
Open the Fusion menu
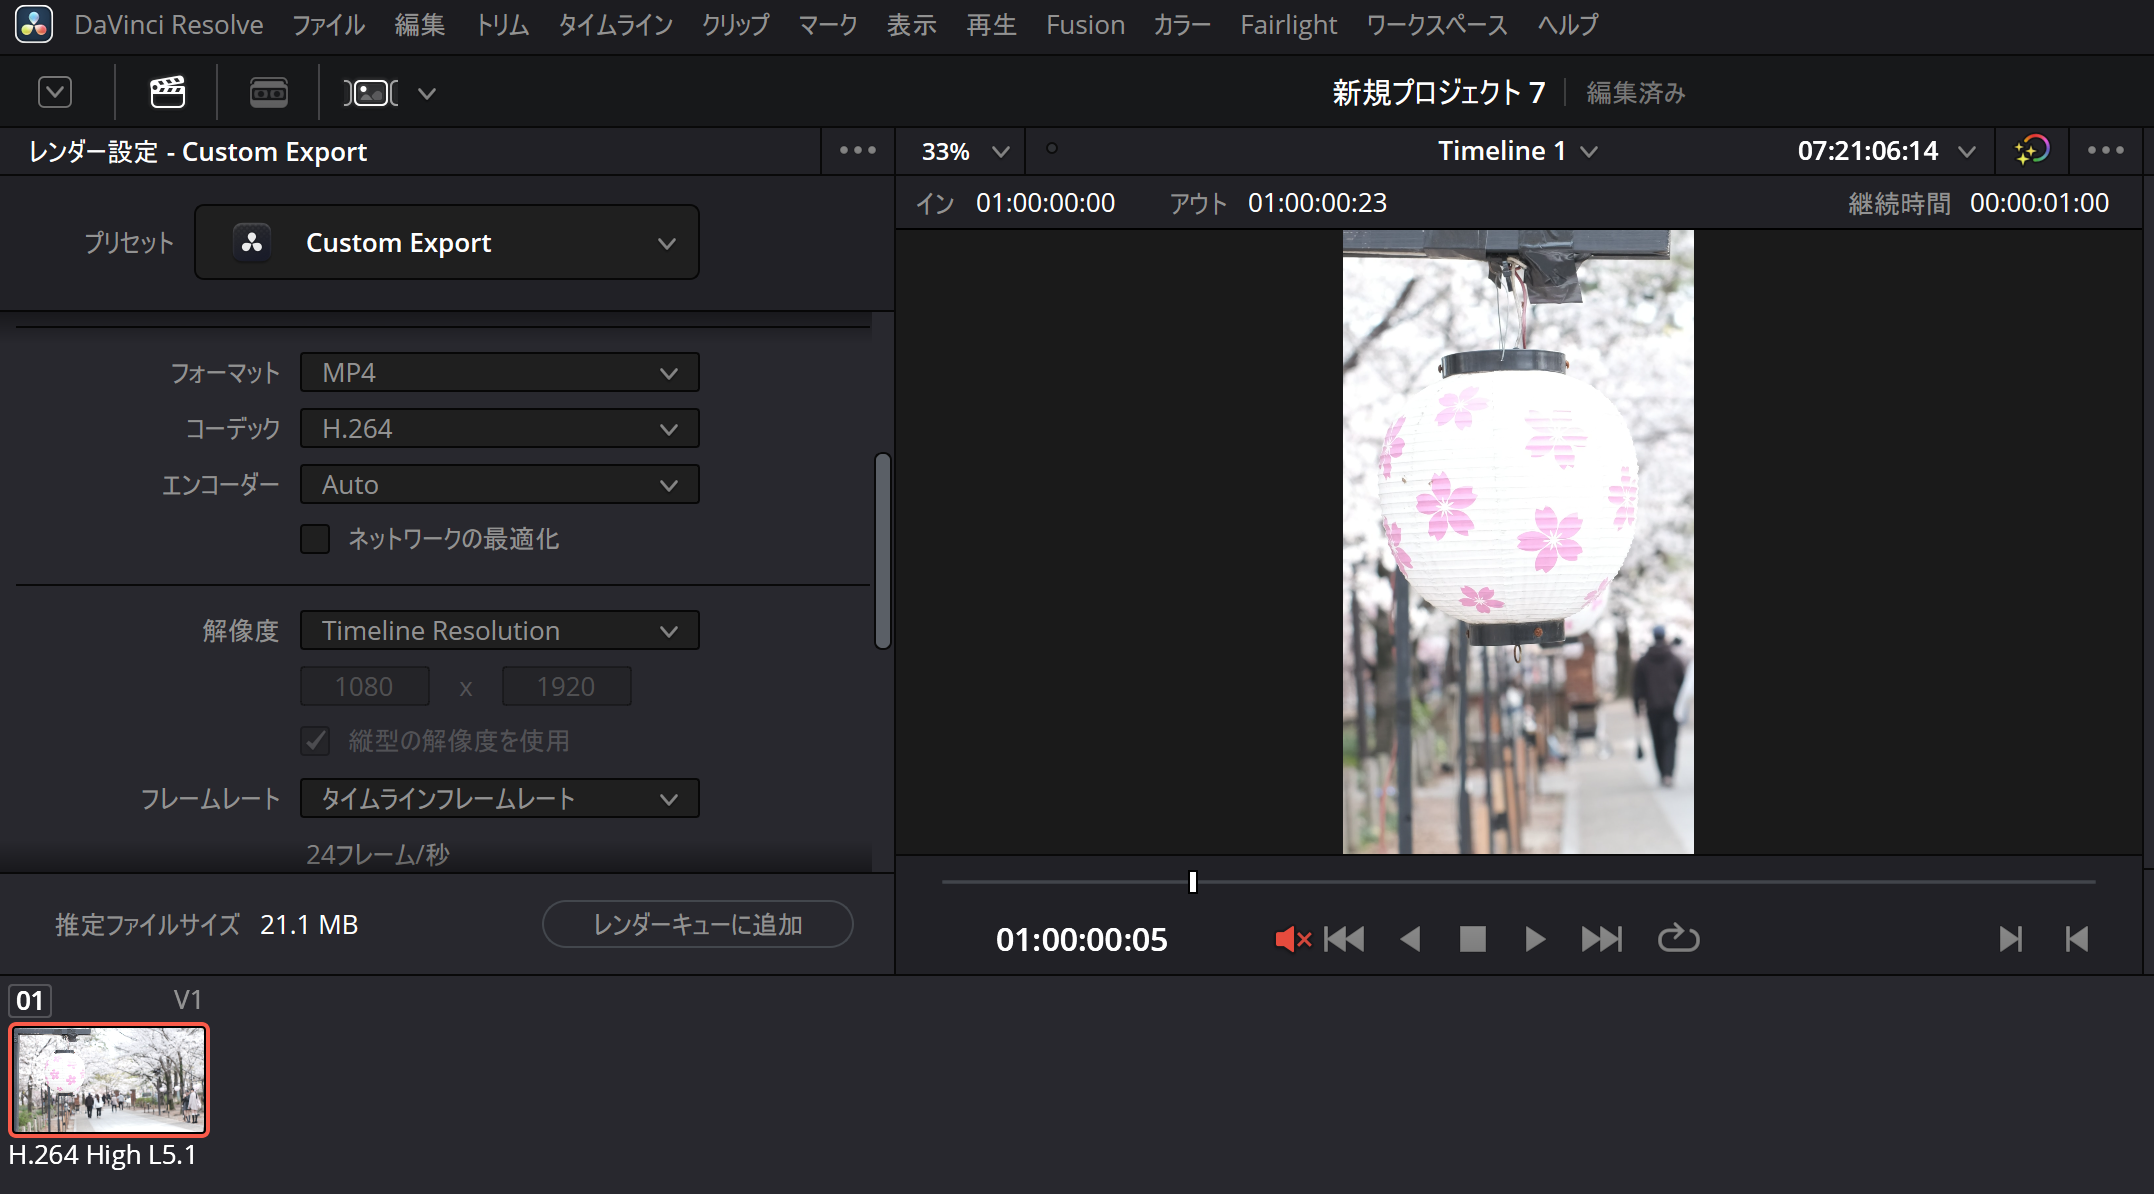1085,25
